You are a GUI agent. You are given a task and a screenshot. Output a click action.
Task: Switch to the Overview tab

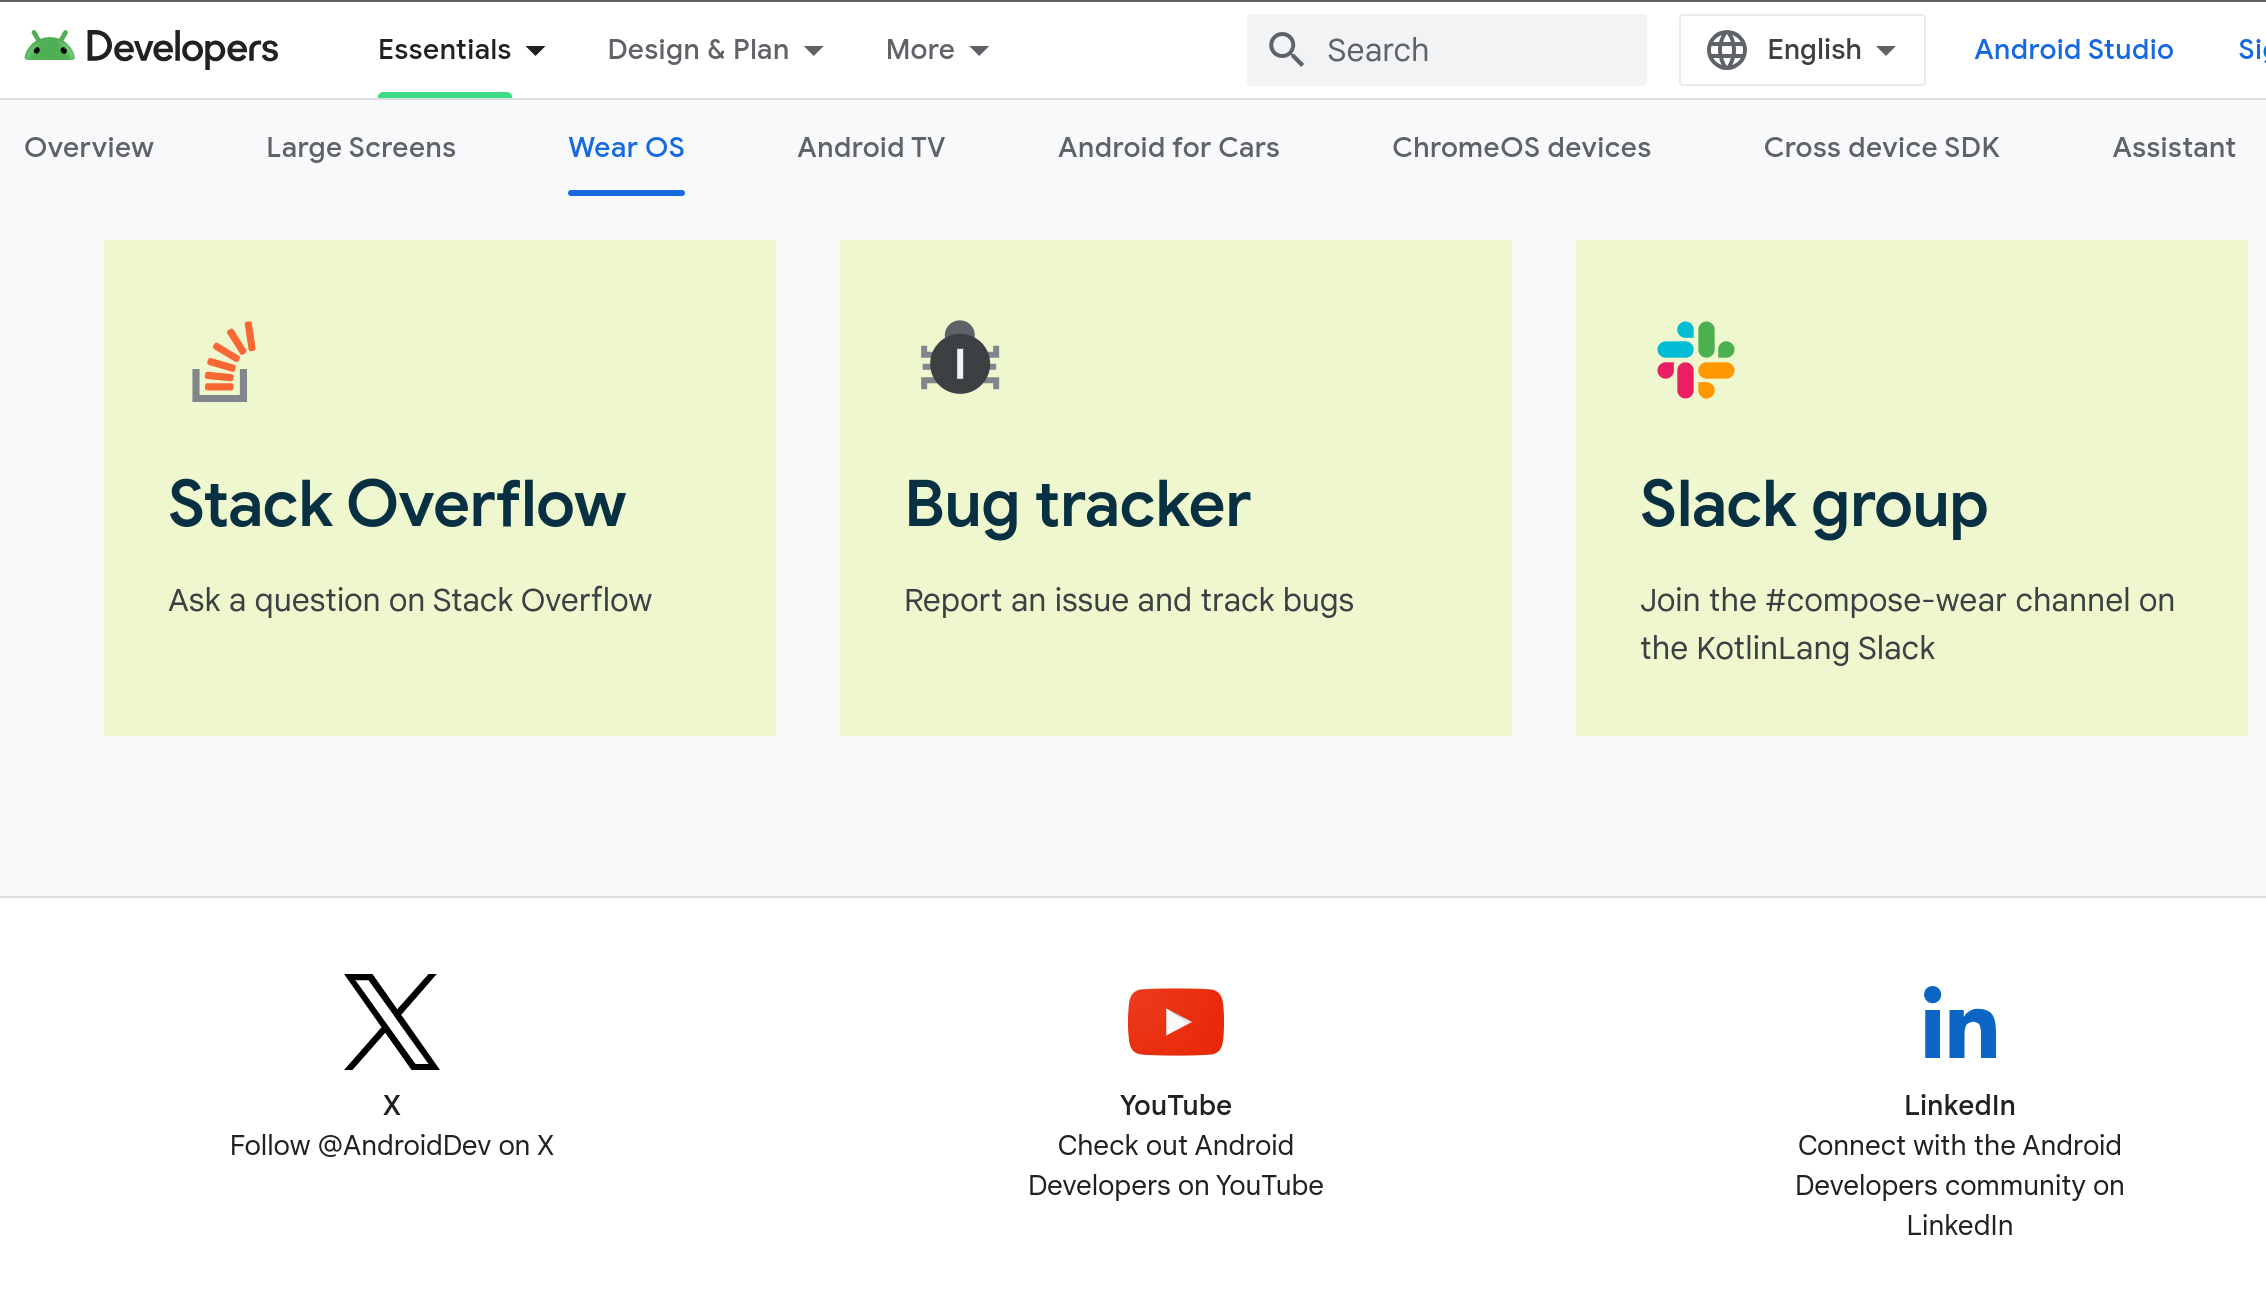tap(89, 147)
